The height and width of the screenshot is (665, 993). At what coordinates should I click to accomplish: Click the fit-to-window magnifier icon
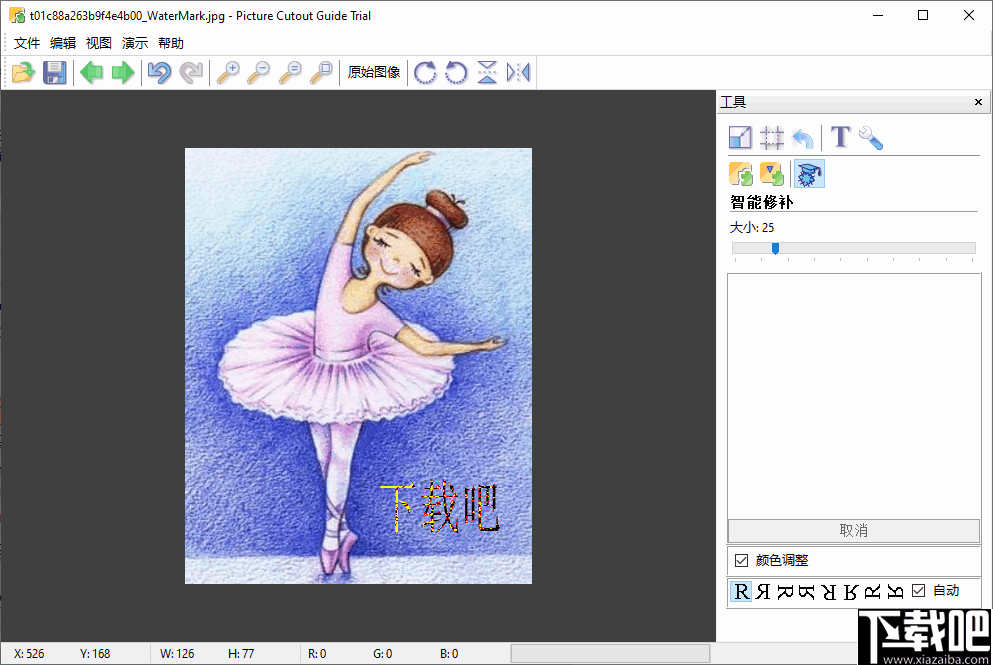point(321,72)
